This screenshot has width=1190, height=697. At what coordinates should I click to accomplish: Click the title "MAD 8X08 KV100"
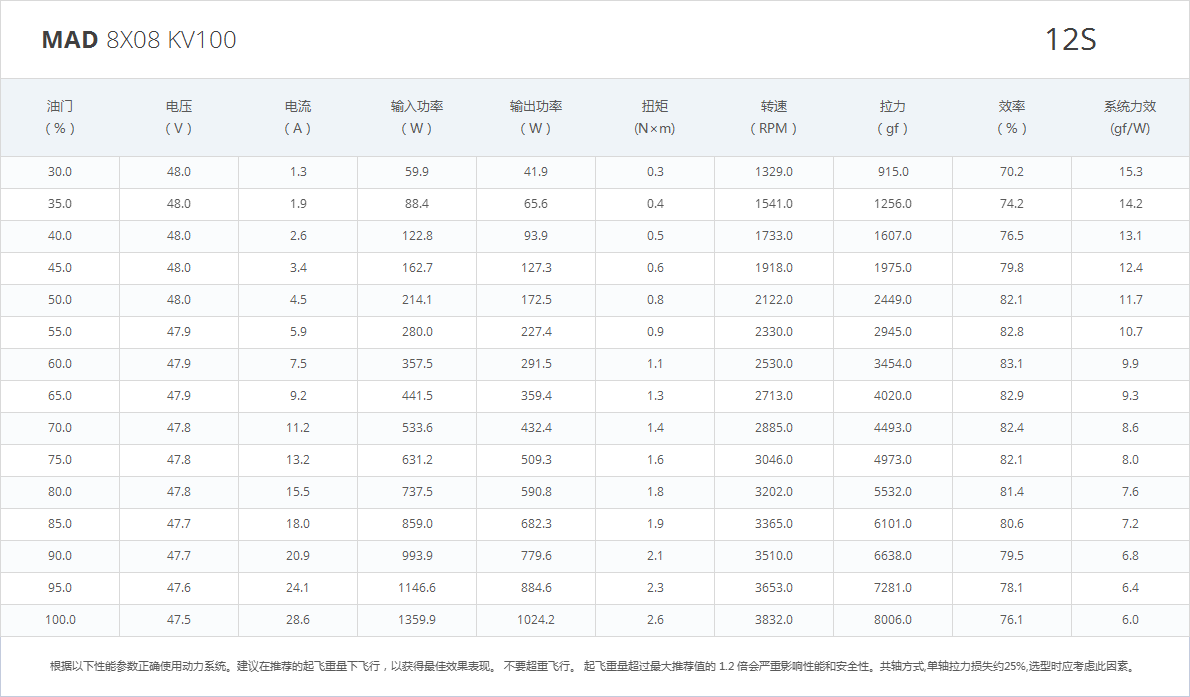point(139,39)
